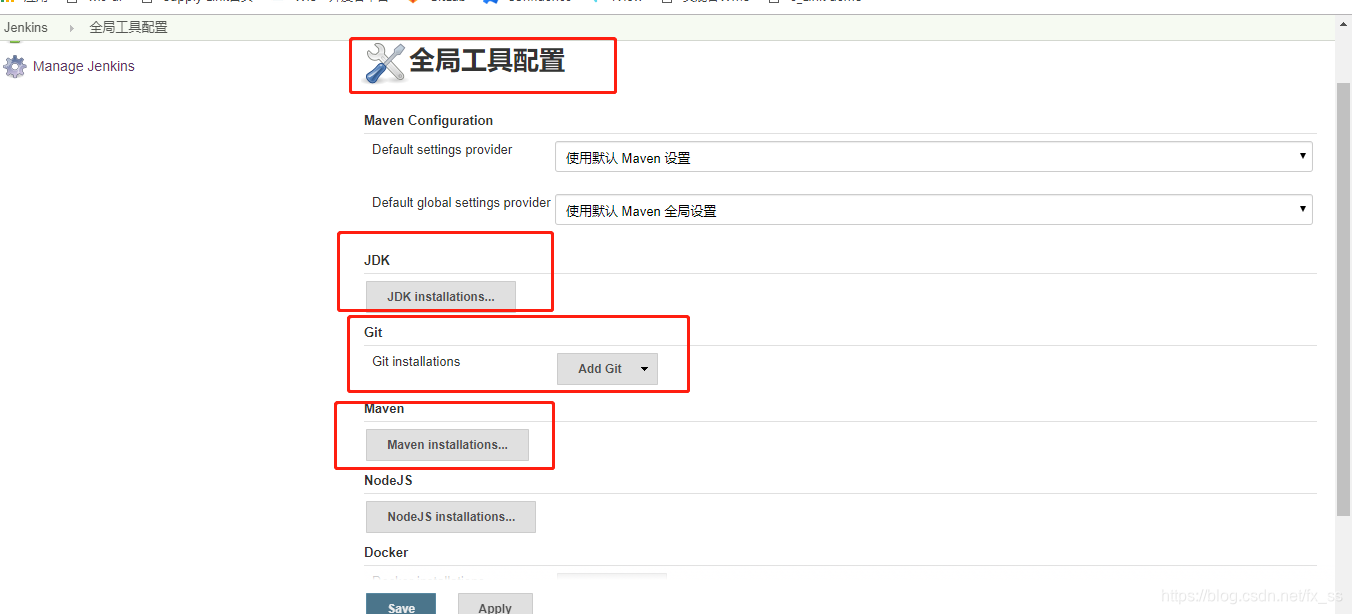Click the Git installations label
The height and width of the screenshot is (614, 1352).
416,361
